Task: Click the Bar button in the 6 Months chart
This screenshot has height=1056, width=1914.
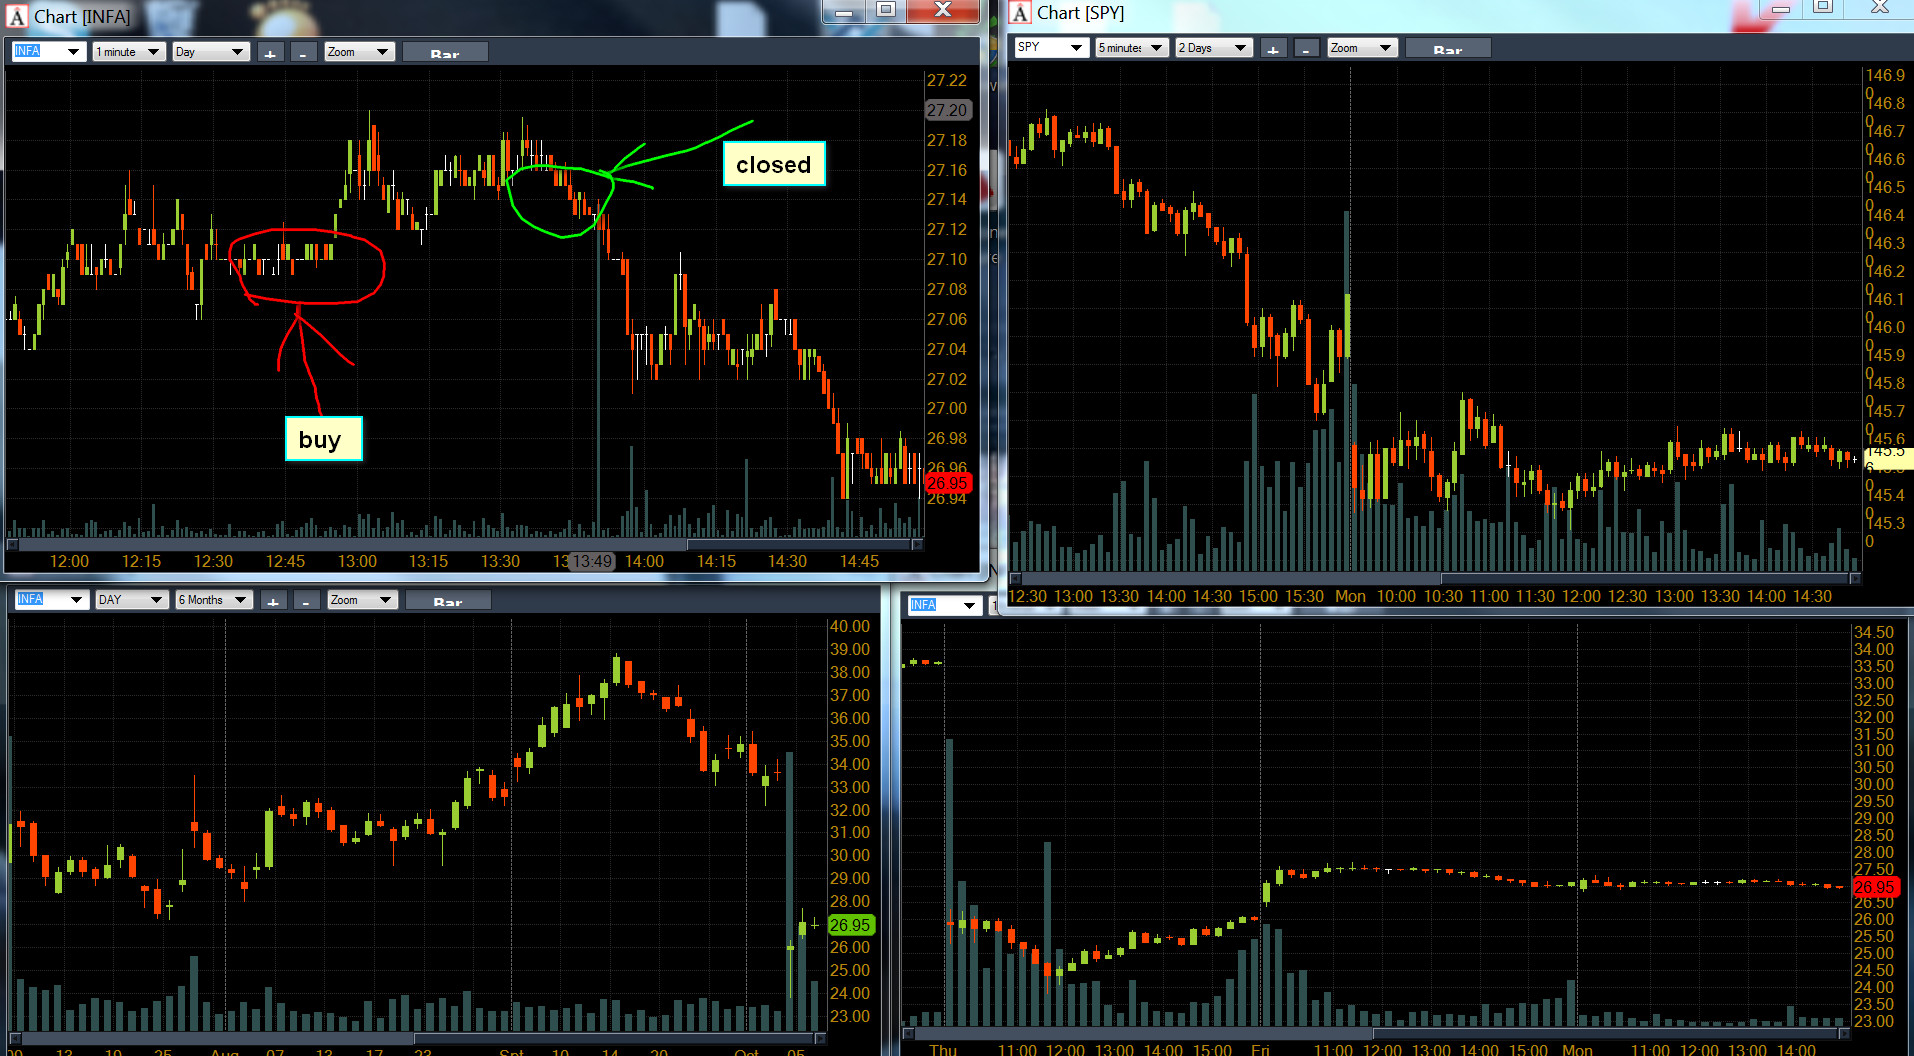Action: click(x=448, y=600)
